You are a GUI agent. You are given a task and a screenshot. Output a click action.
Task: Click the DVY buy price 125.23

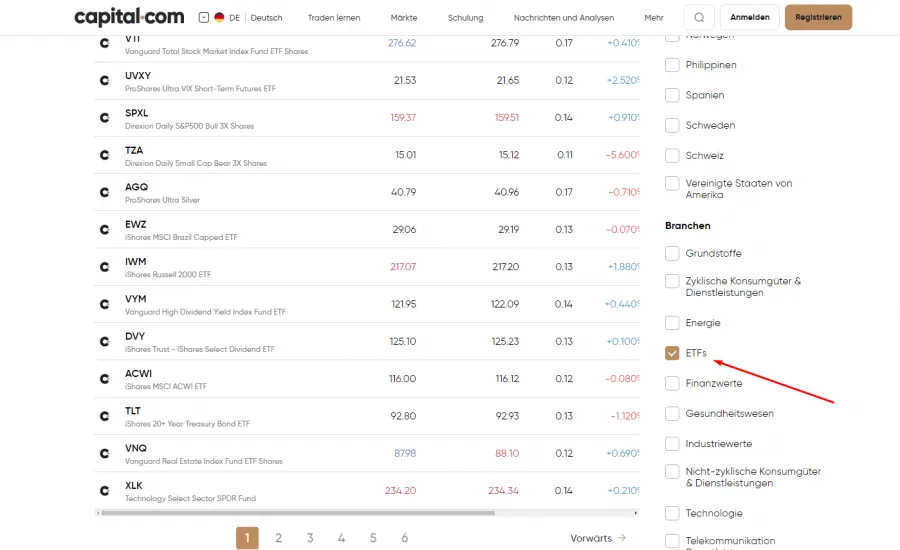point(505,342)
